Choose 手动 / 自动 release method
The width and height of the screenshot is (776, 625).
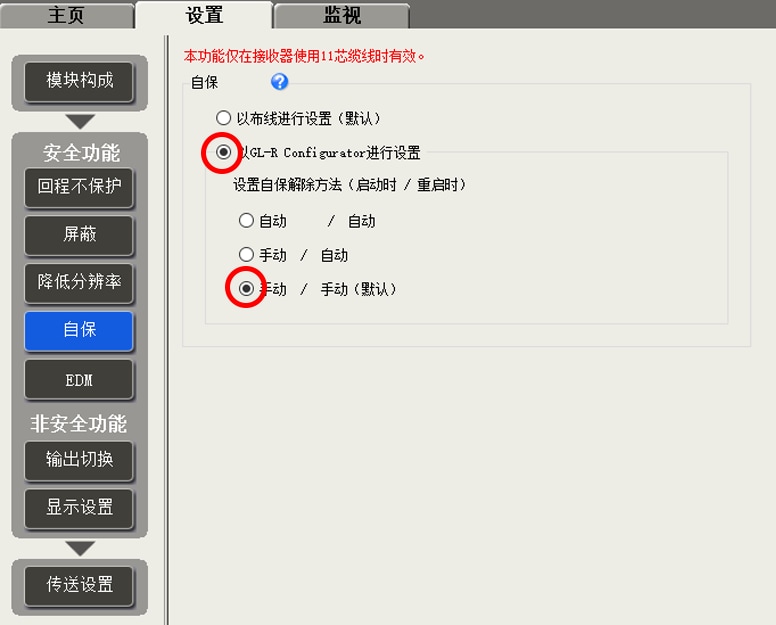pyautogui.click(x=246, y=255)
